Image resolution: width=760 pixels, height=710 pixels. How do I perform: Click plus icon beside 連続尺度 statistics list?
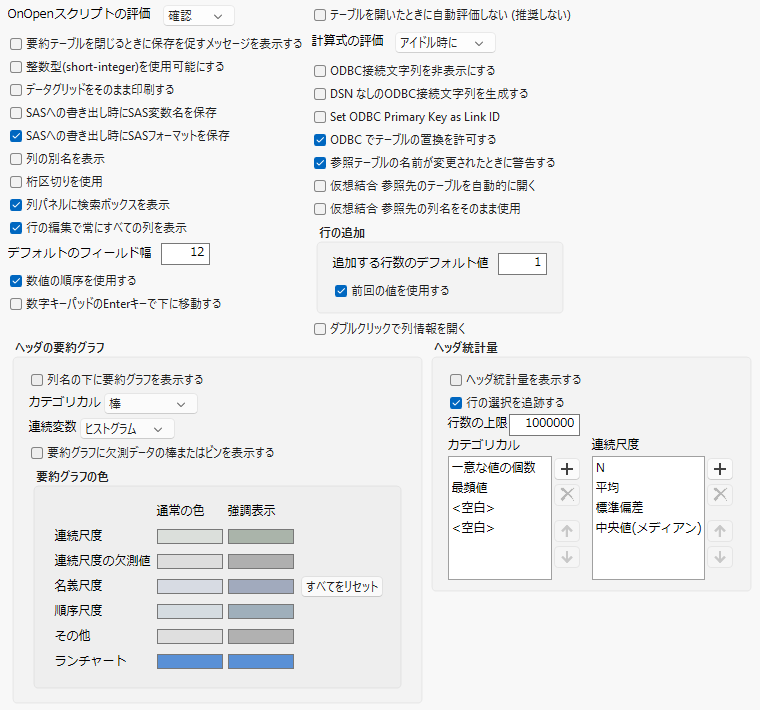coord(720,469)
